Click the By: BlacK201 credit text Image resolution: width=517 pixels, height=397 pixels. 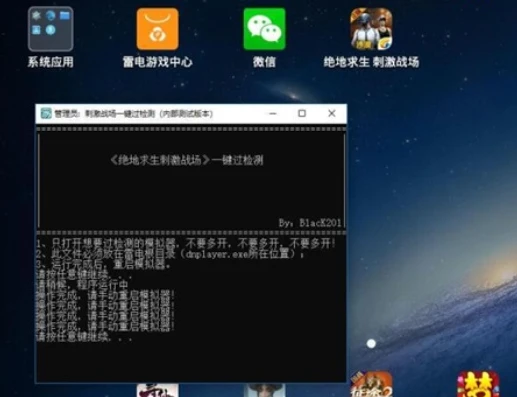click(x=310, y=223)
